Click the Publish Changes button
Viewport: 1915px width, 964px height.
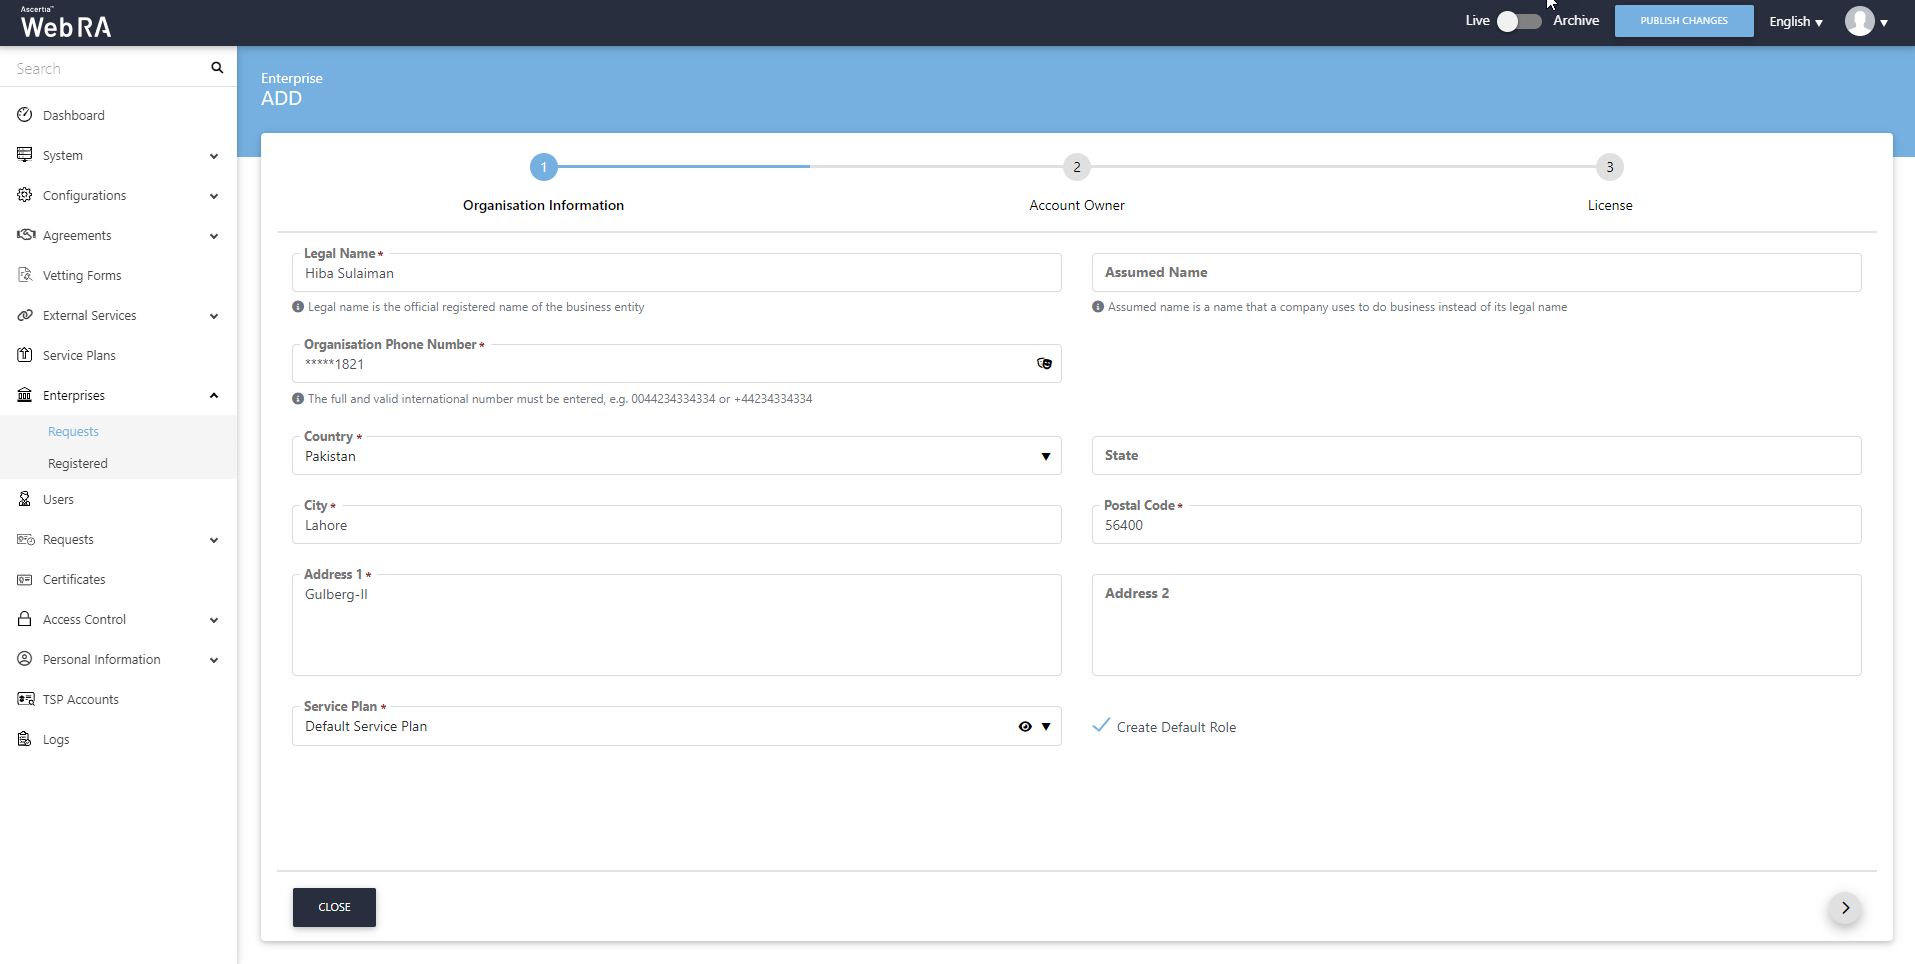coord(1683,21)
